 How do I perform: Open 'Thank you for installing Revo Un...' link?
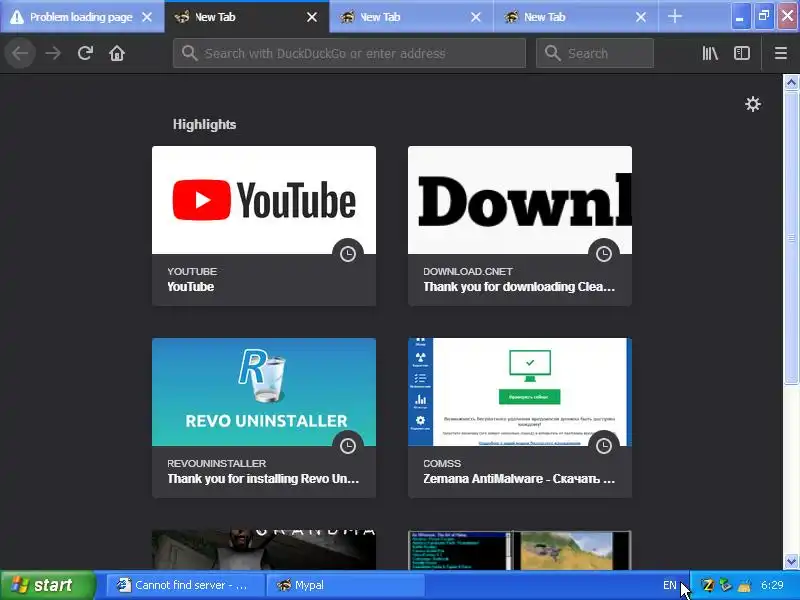click(x=263, y=479)
